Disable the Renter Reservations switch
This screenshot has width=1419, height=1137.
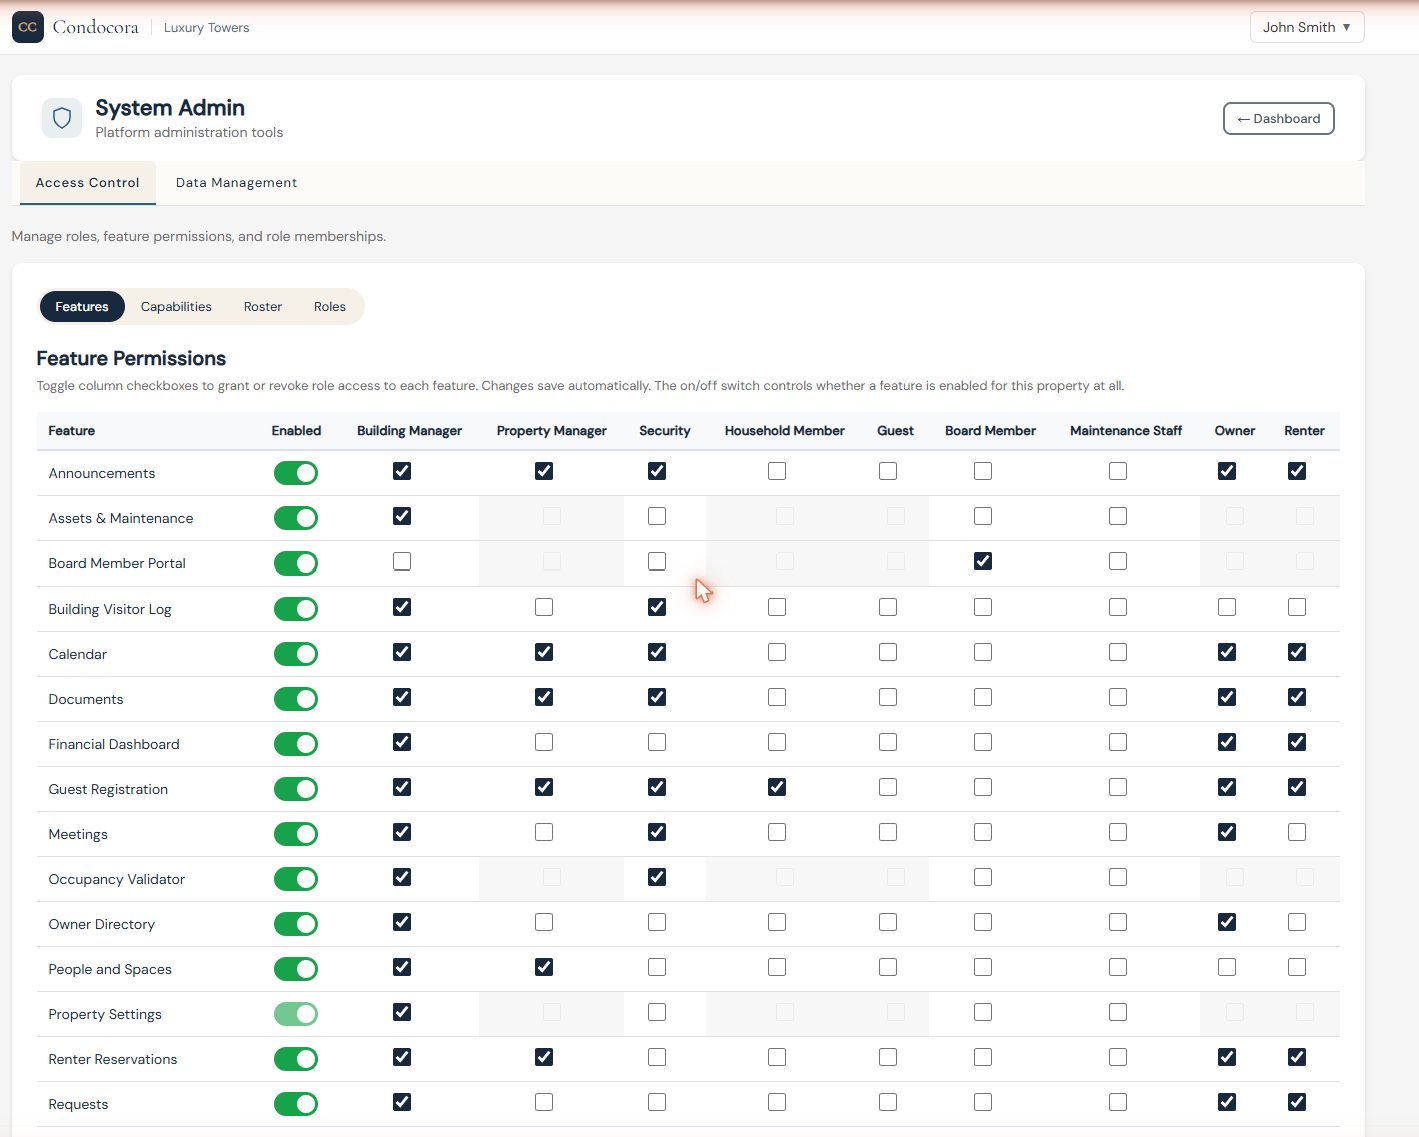pyautogui.click(x=296, y=1059)
